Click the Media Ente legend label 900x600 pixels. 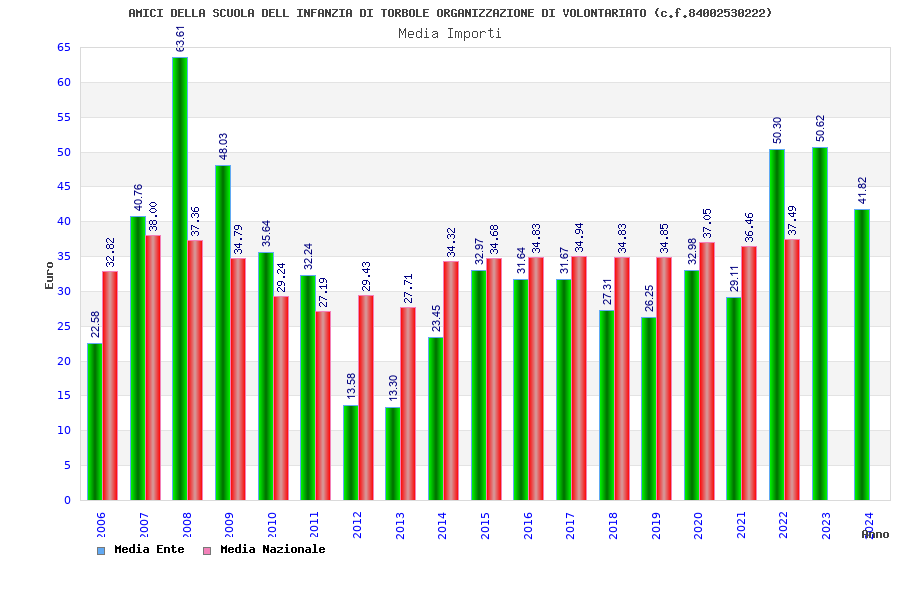[x=149, y=549]
